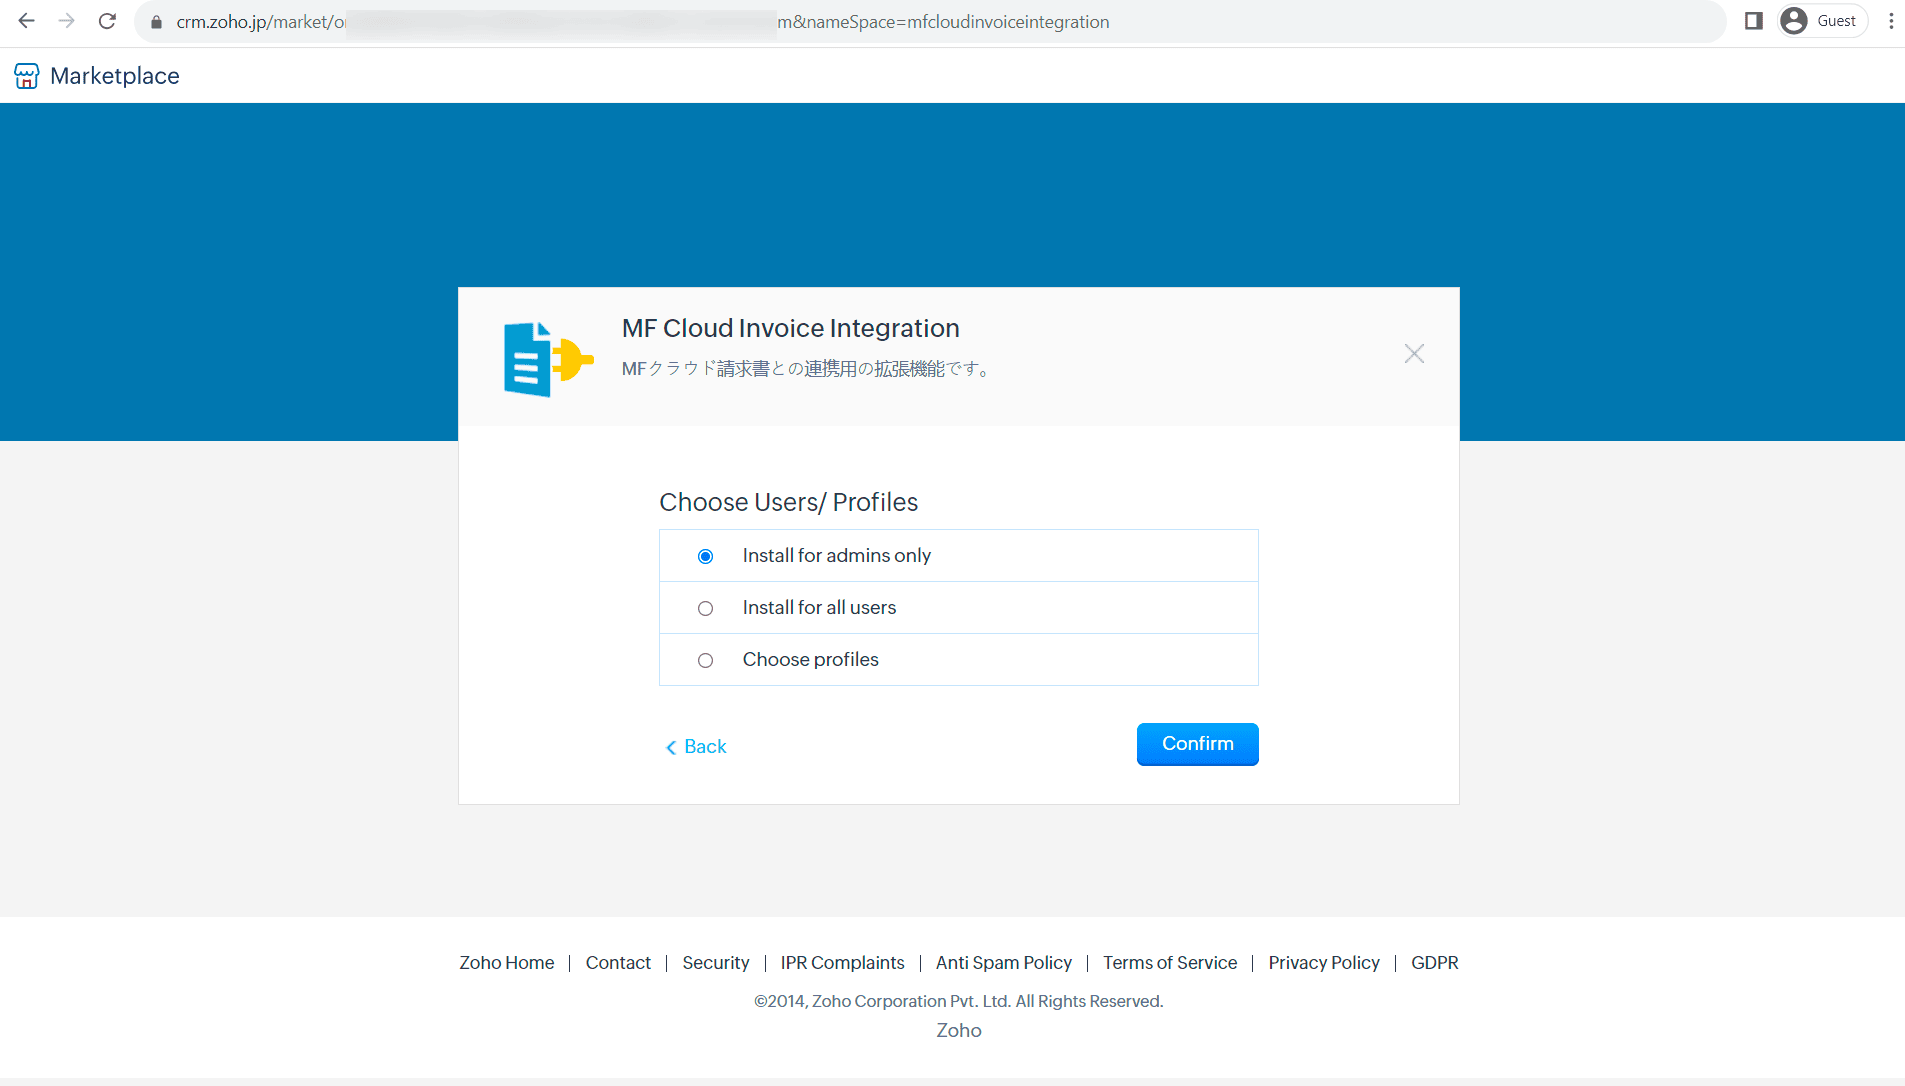Click the Marketplace store icon
Image resolution: width=1905 pixels, height=1086 pixels.
click(x=27, y=76)
